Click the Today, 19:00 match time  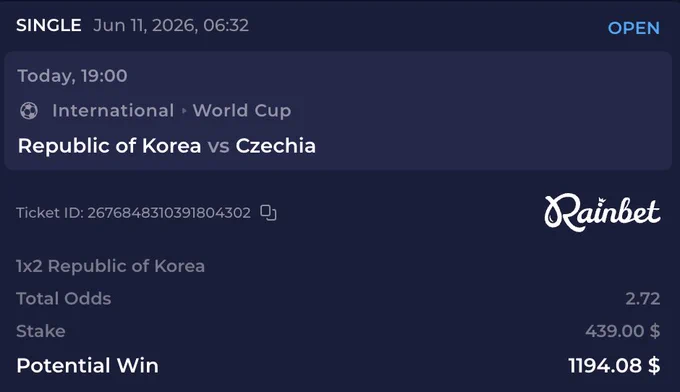pyautogui.click(x=72, y=76)
